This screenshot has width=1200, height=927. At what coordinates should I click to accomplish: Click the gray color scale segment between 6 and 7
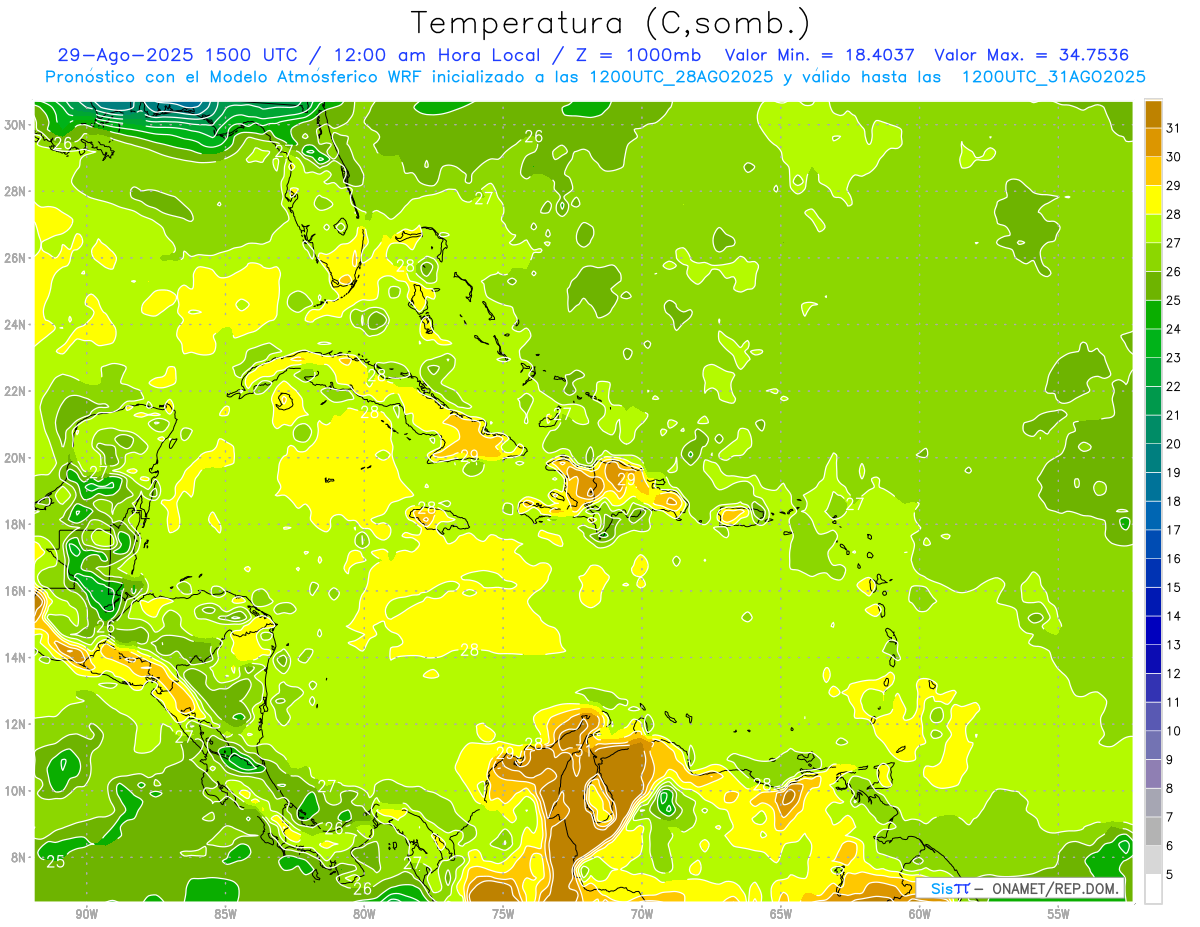(1153, 831)
